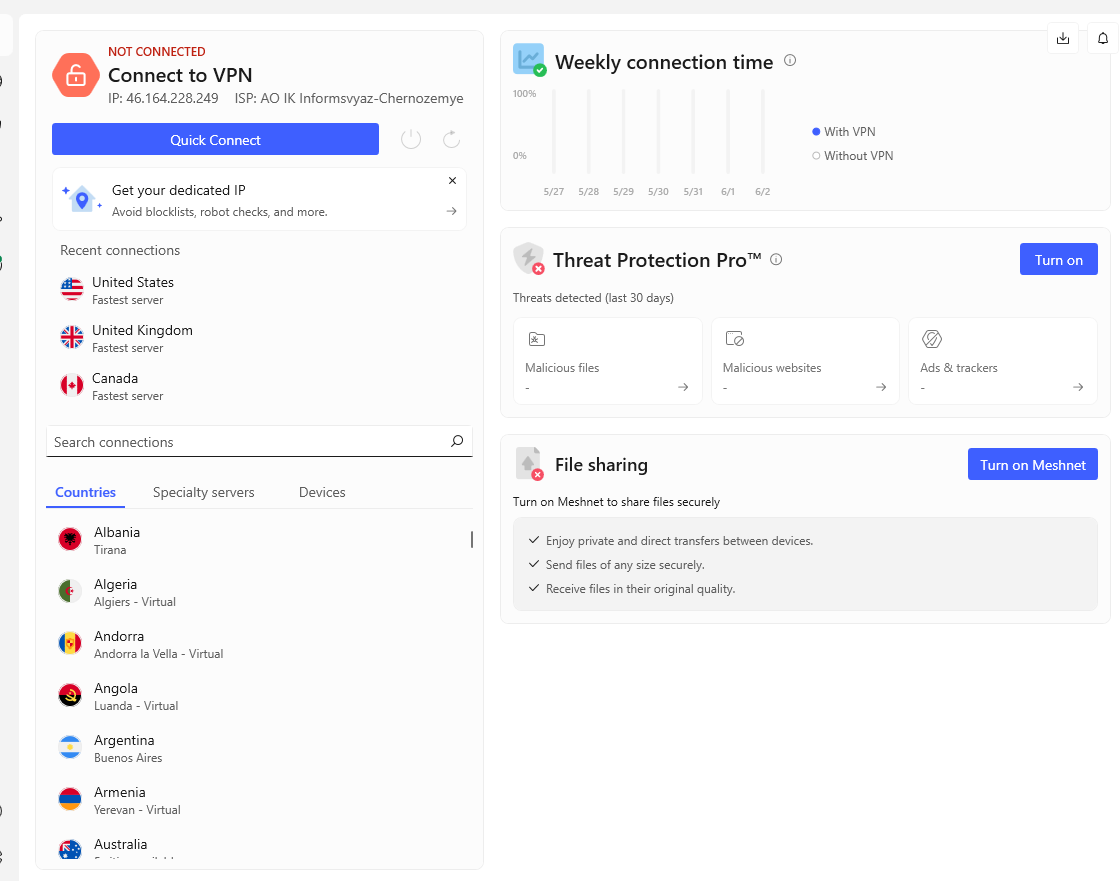Click File sharing document icon
Viewport: 1120px width, 881px height.
coord(529,464)
